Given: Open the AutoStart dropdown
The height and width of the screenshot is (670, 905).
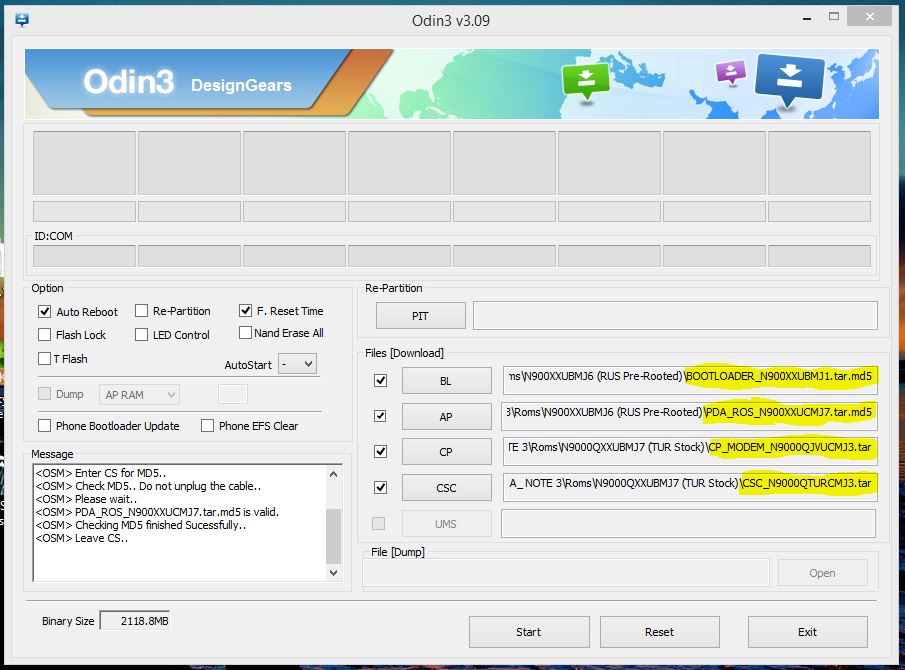Looking at the screenshot, I should pos(297,364).
